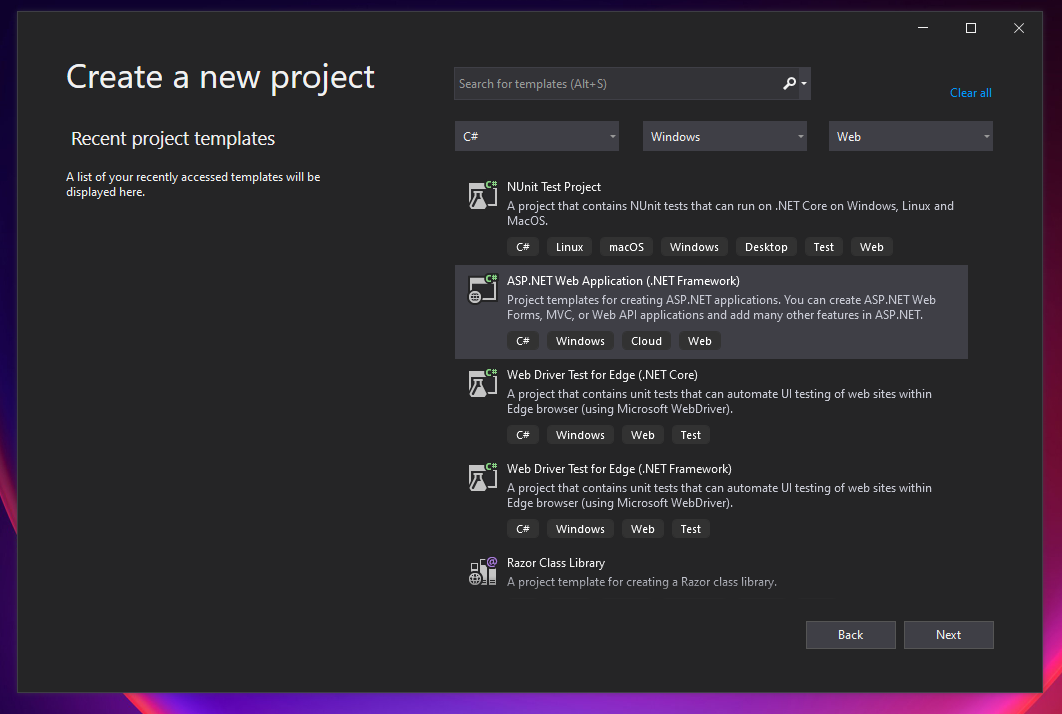Click the ASP.NET Web Application globe icon
The width and height of the screenshot is (1062, 714).
(482, 290)
